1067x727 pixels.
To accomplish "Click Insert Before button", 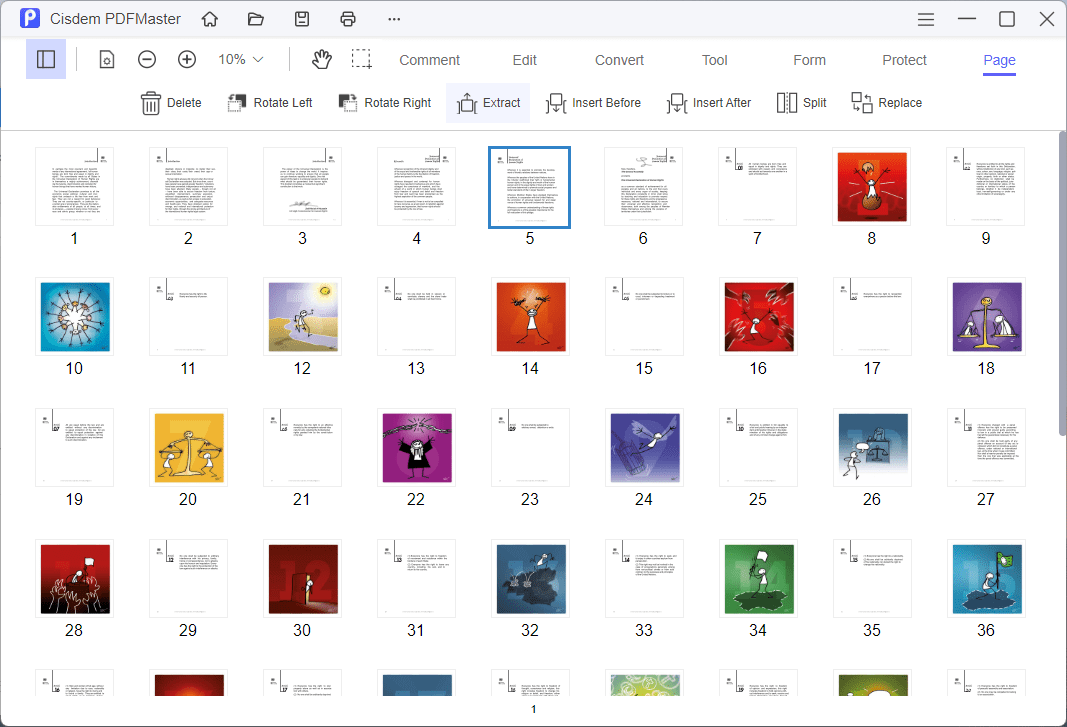I will click(593, 103).
